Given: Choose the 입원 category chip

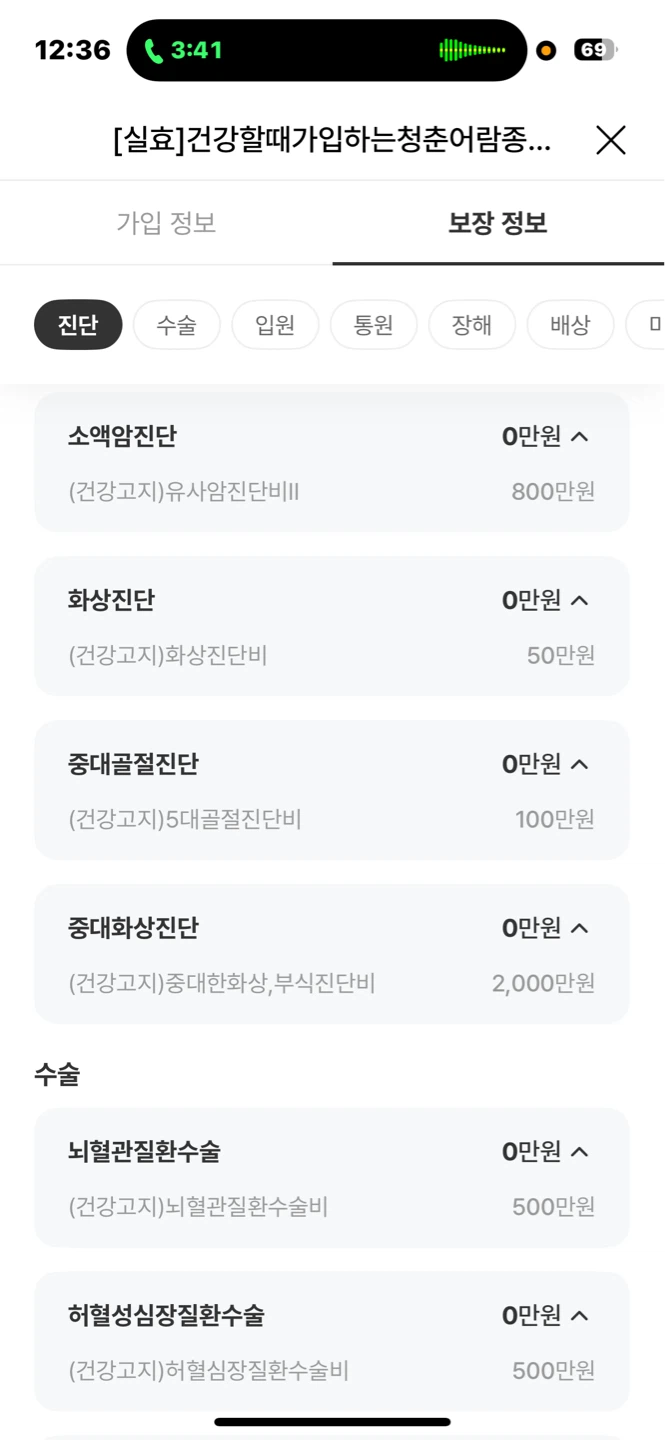Looking at the screenshot, I should 275,325.
